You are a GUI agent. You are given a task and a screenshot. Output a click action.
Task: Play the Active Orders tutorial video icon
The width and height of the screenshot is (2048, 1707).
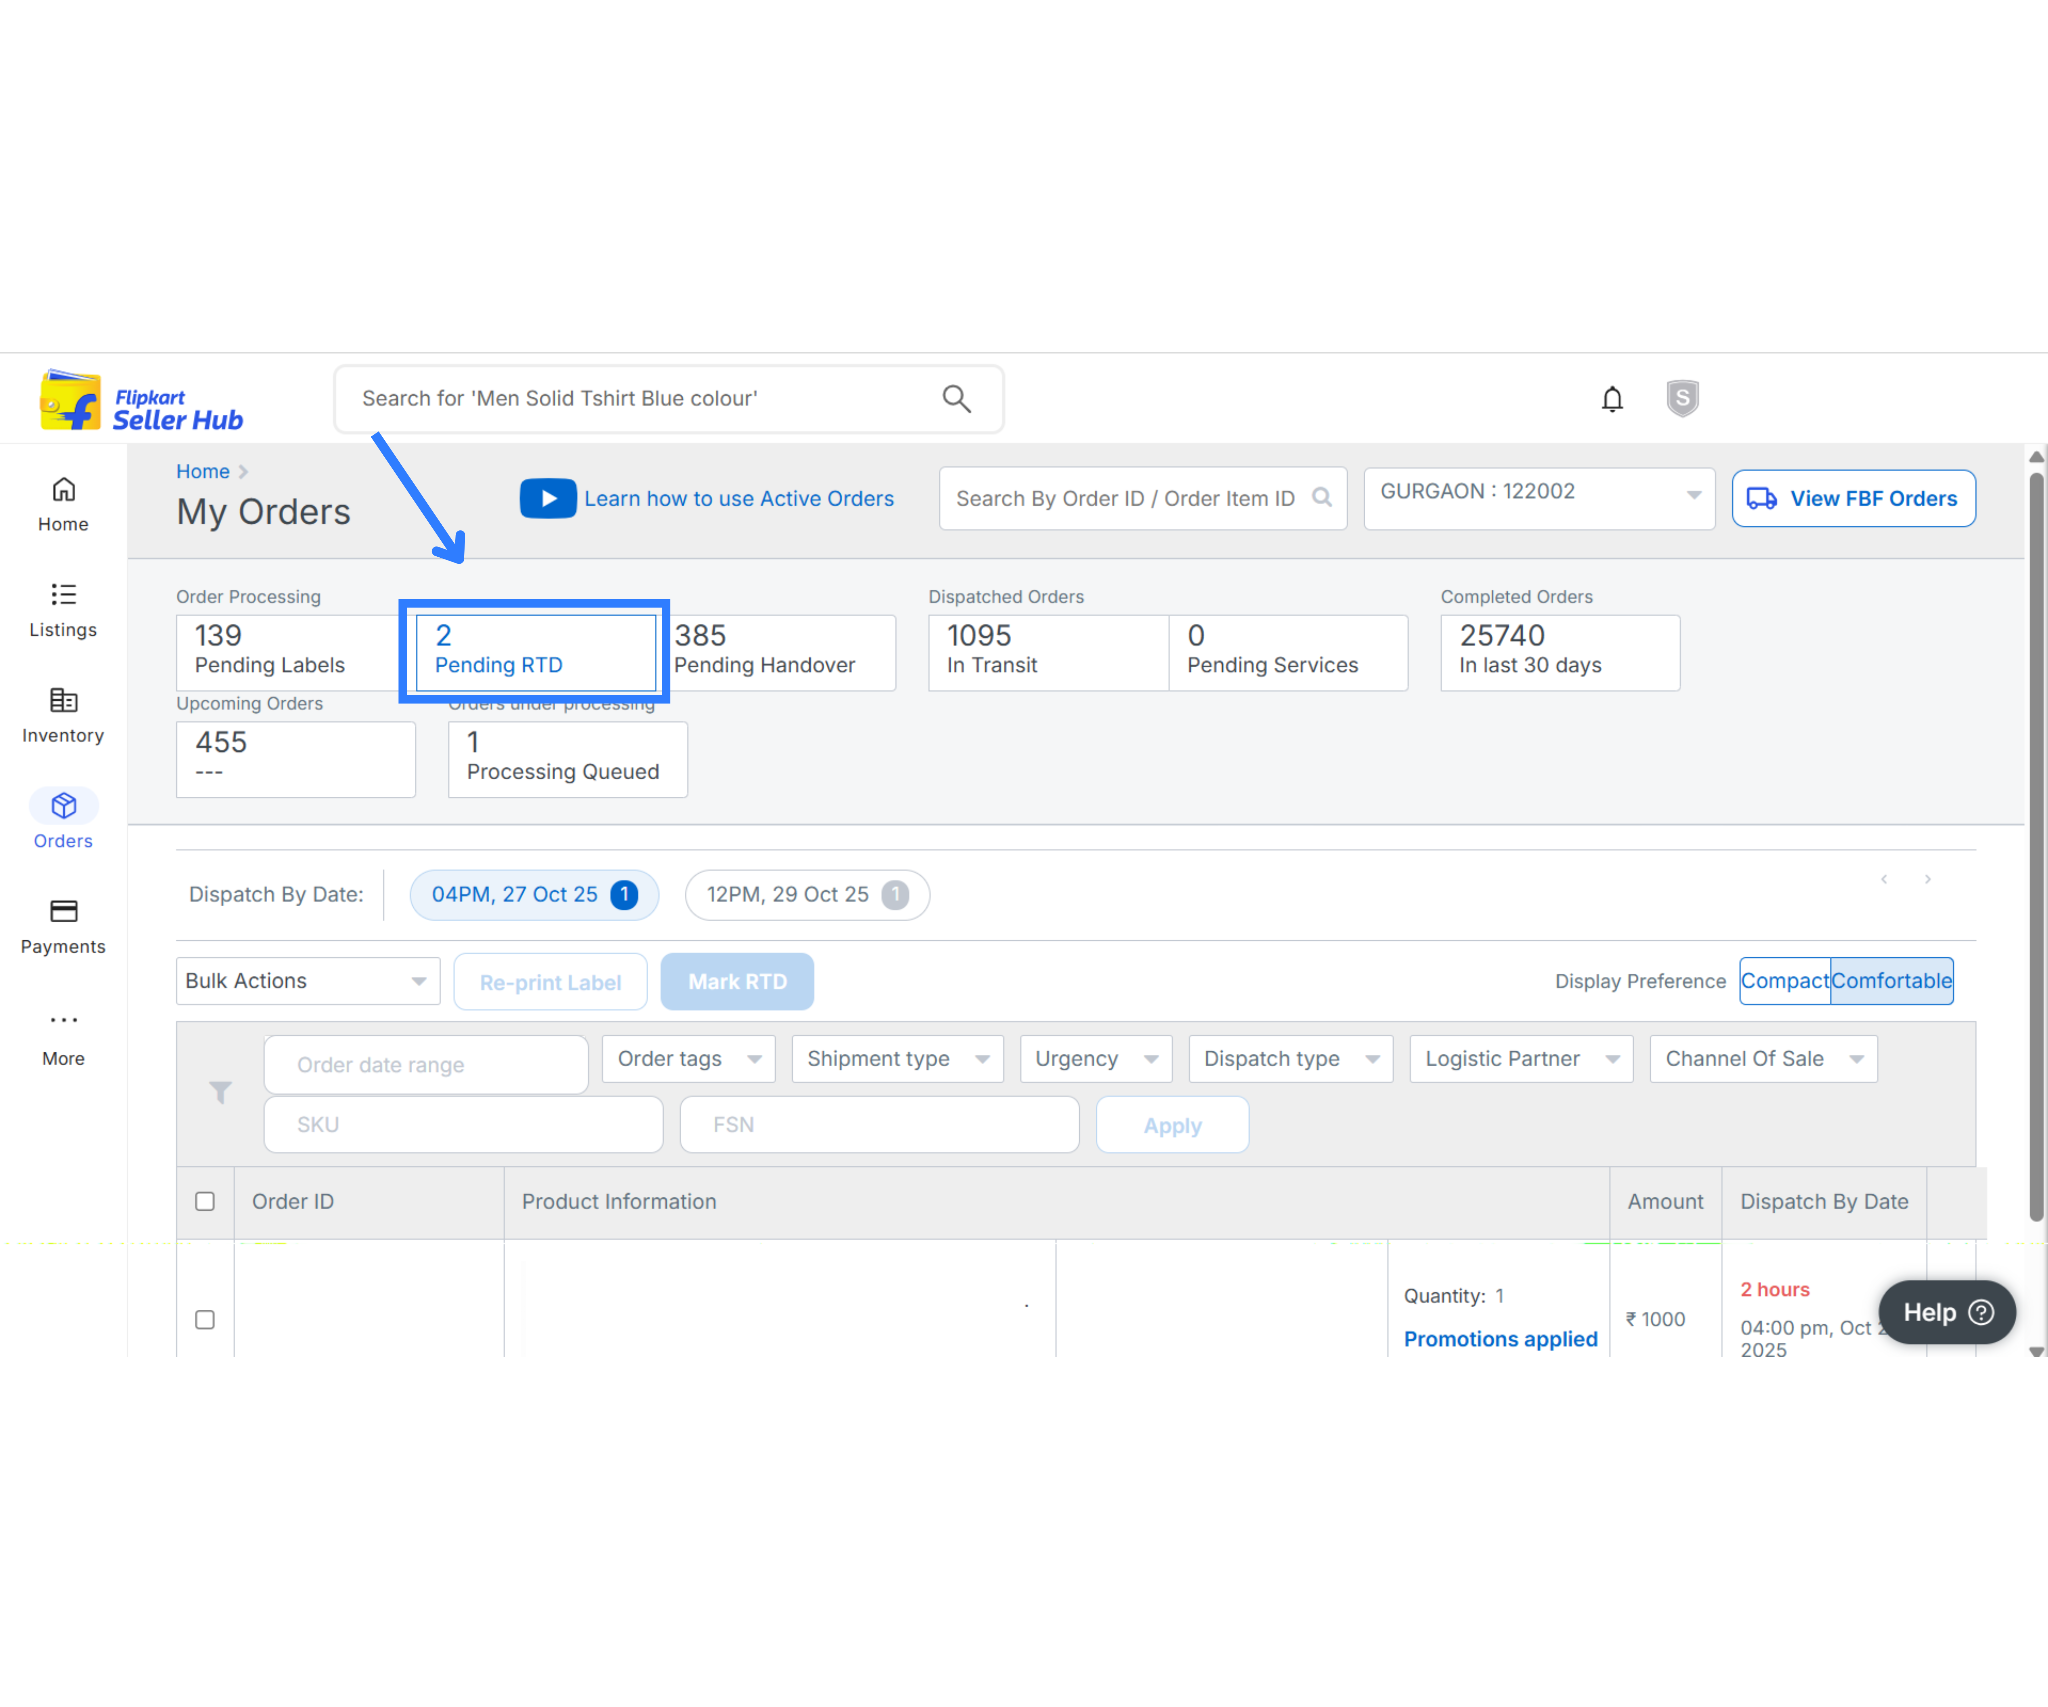click(x=547, y=498)
